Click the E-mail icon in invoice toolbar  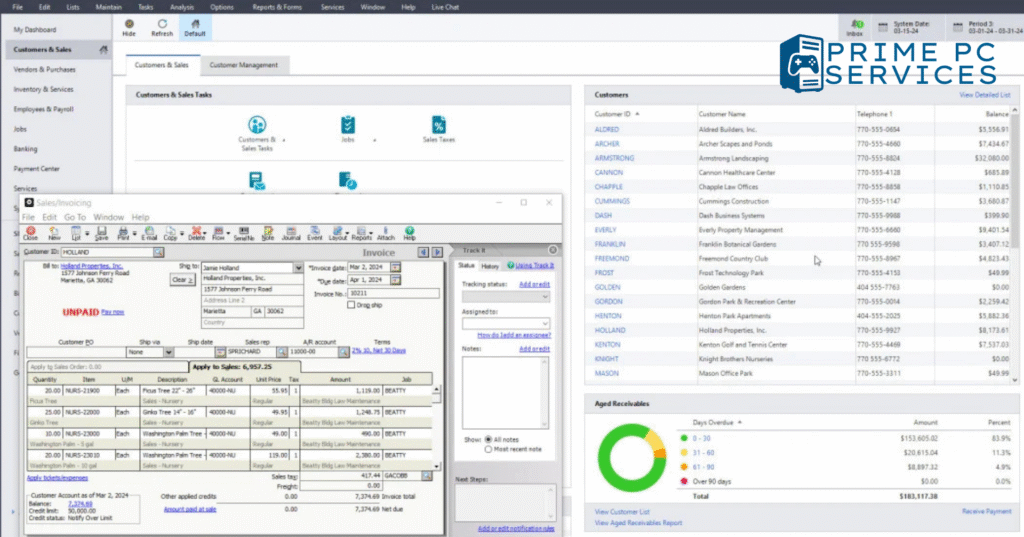pyautogui.click(x=149, y=233)
